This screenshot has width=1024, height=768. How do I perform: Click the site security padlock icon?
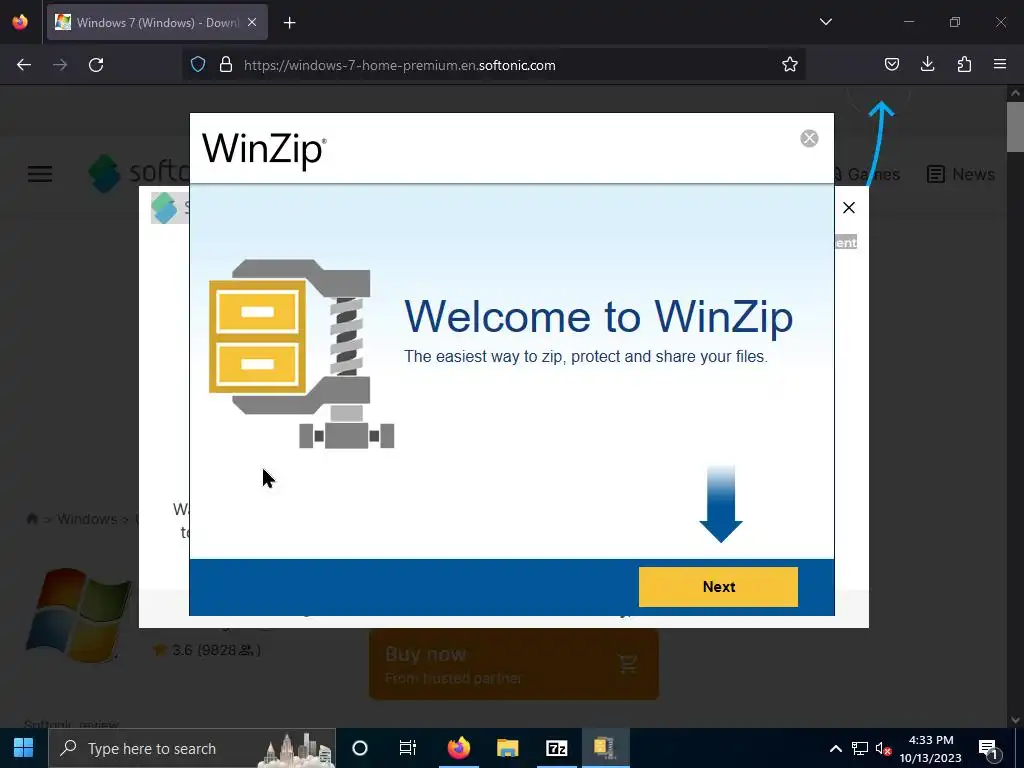click(x=226, y=65)
